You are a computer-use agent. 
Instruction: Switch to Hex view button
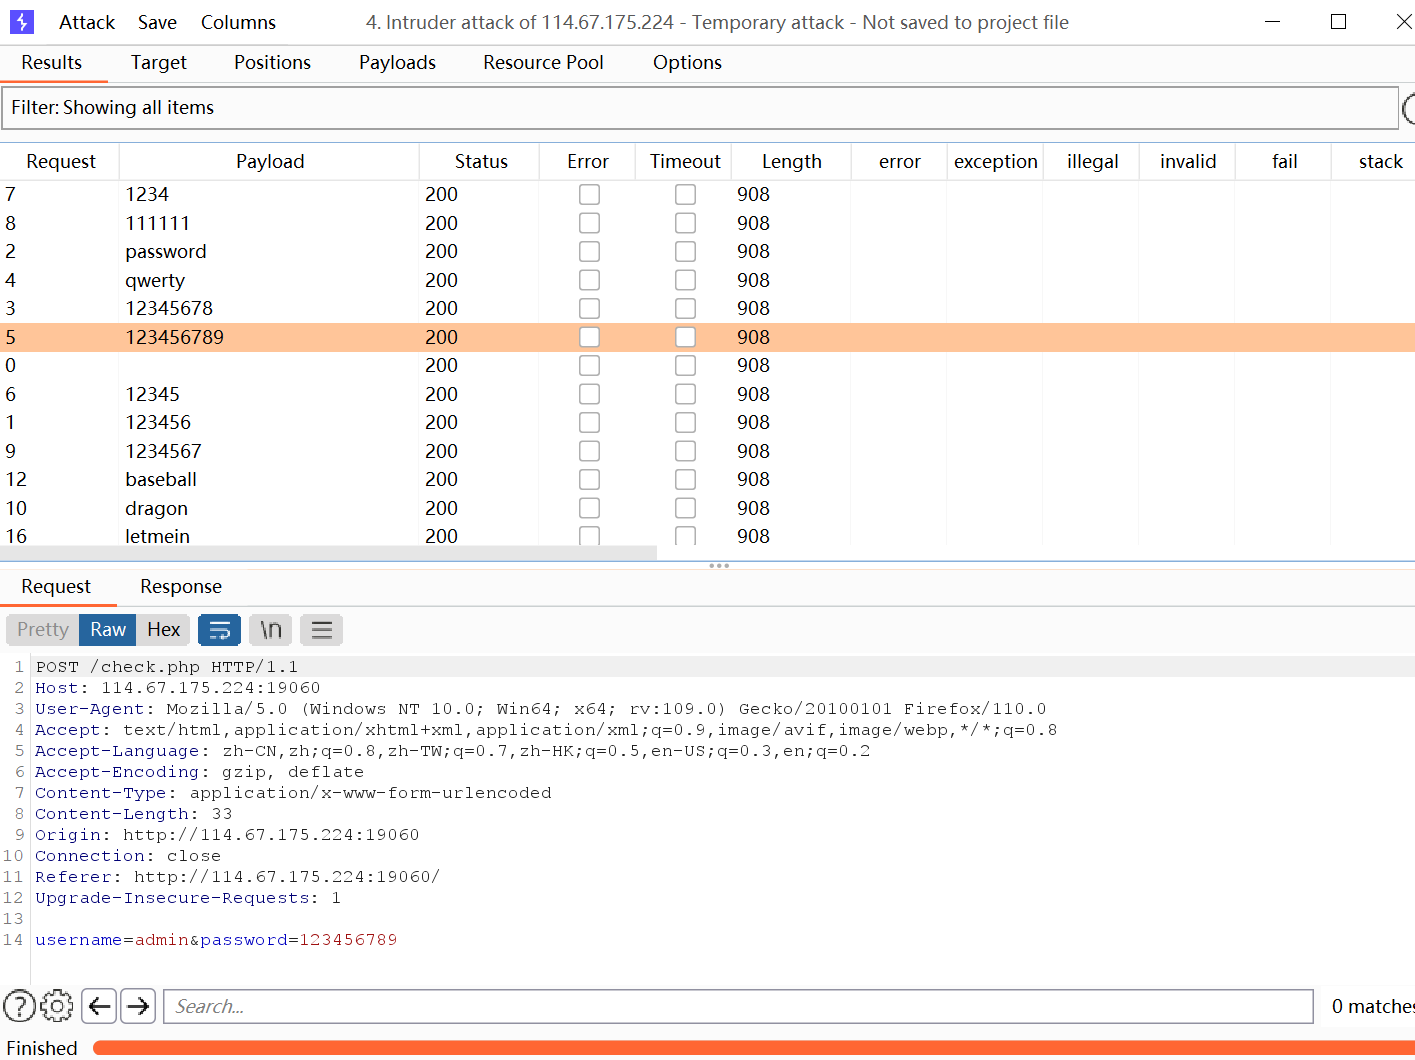tap(164, 630)
